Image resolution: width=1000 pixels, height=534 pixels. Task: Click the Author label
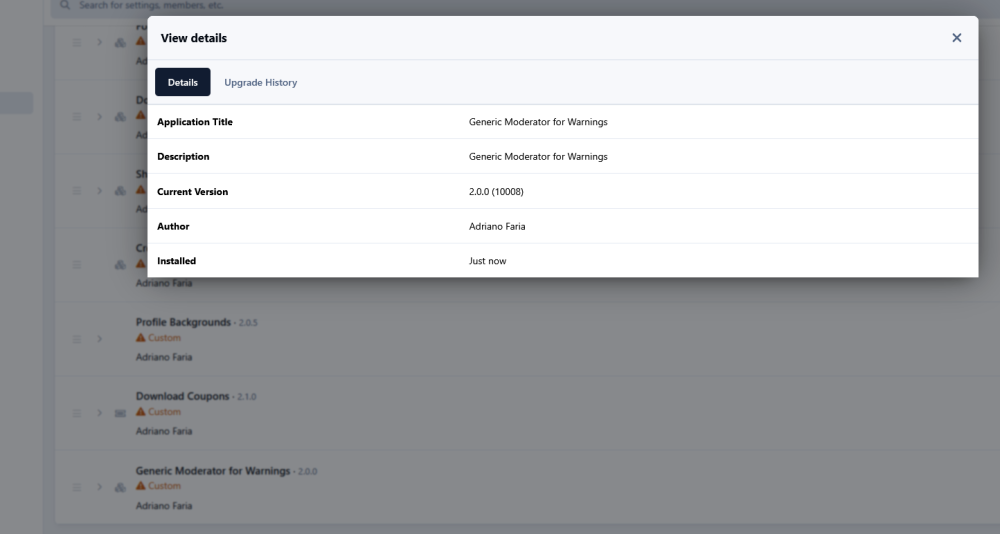click(x=173, y=226)
